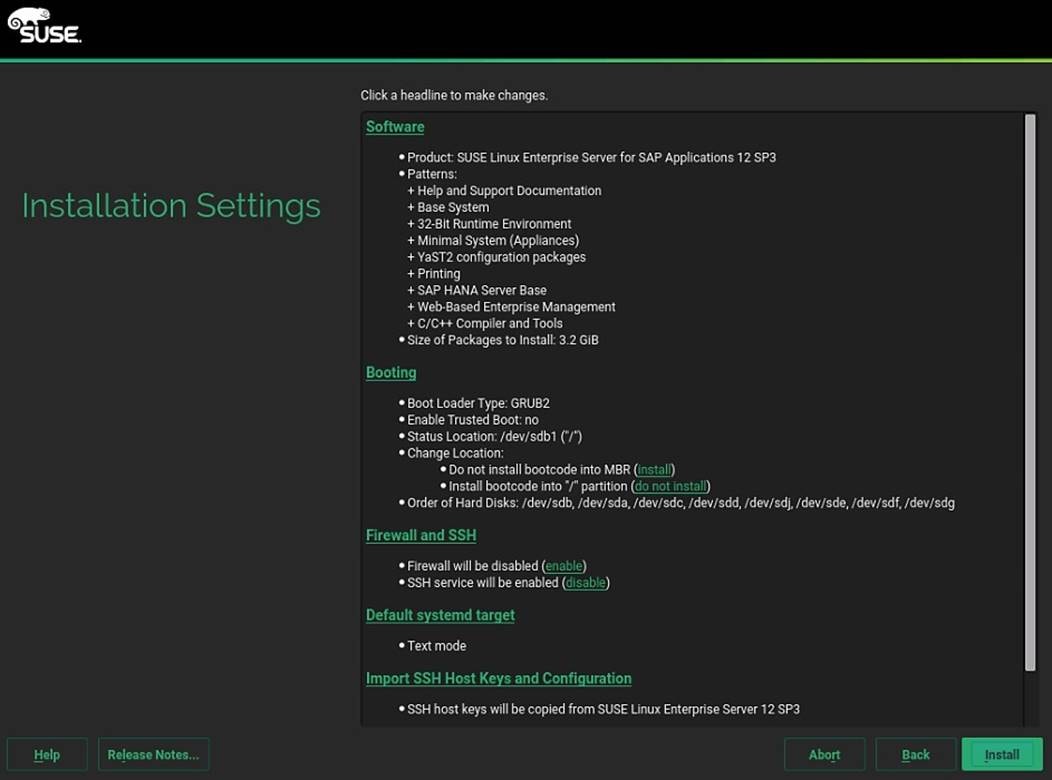
Task: Click the vertical scrollbar of the settings list
Action: (1030, 392)
